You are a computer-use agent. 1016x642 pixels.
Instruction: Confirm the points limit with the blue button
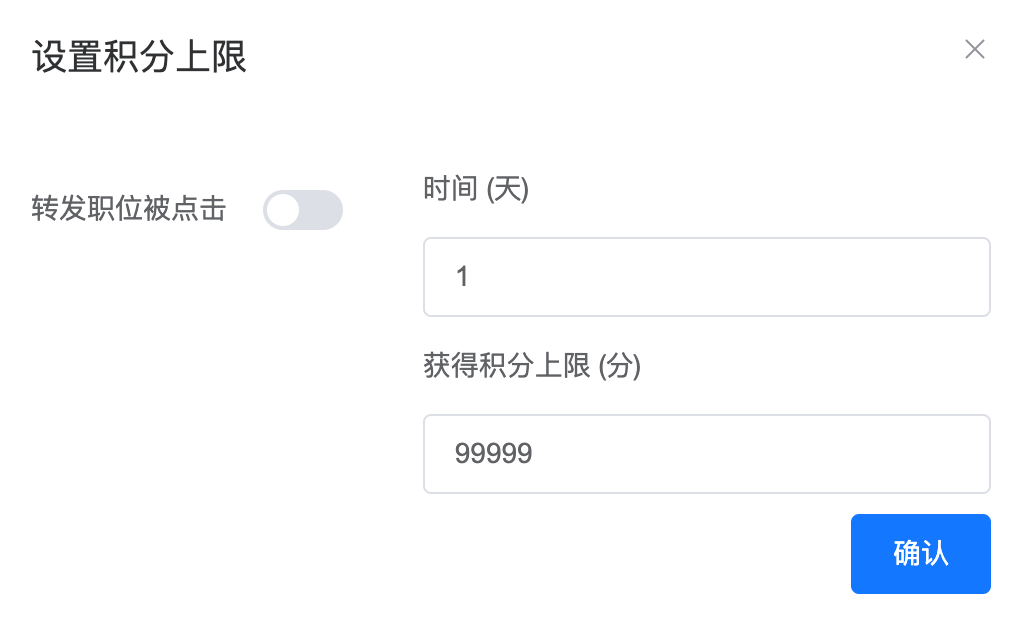tap(921, 554)
